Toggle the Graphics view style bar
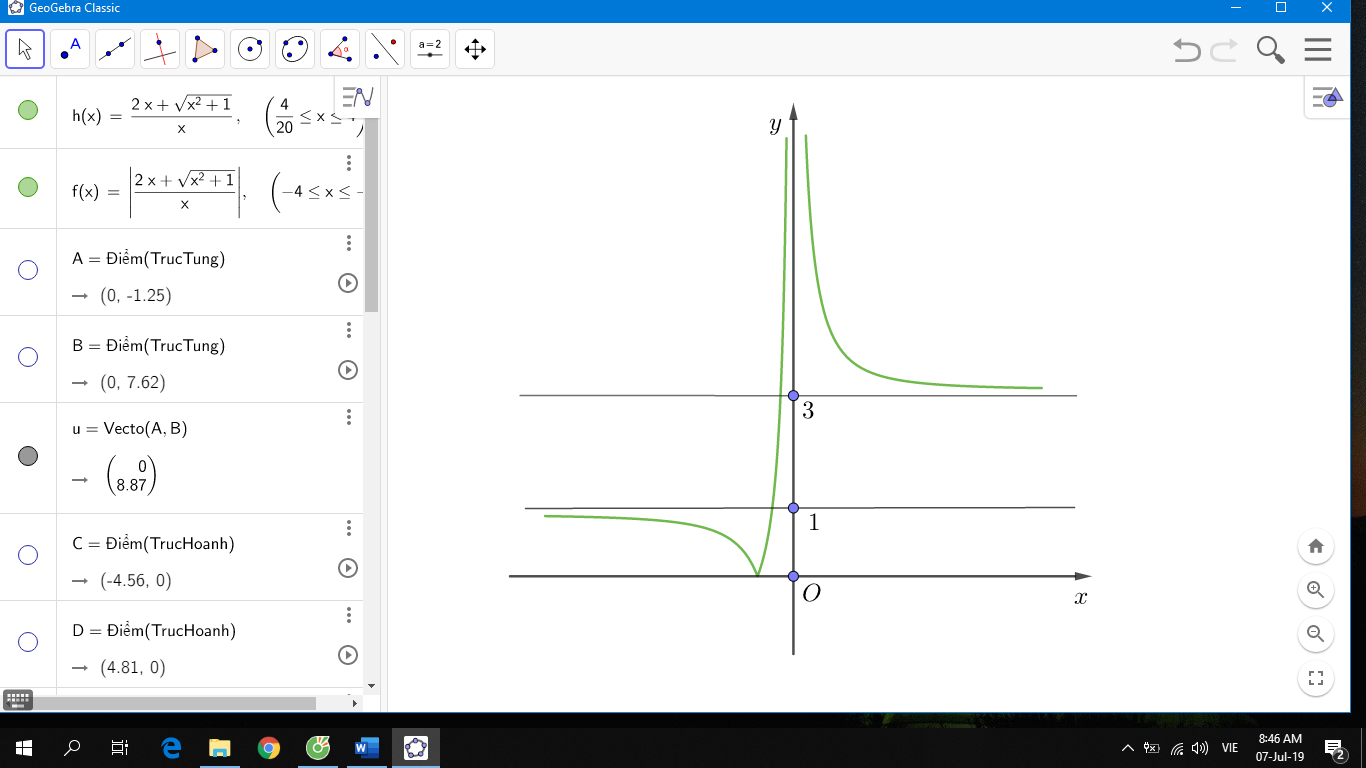 (x=1326, y=98)
